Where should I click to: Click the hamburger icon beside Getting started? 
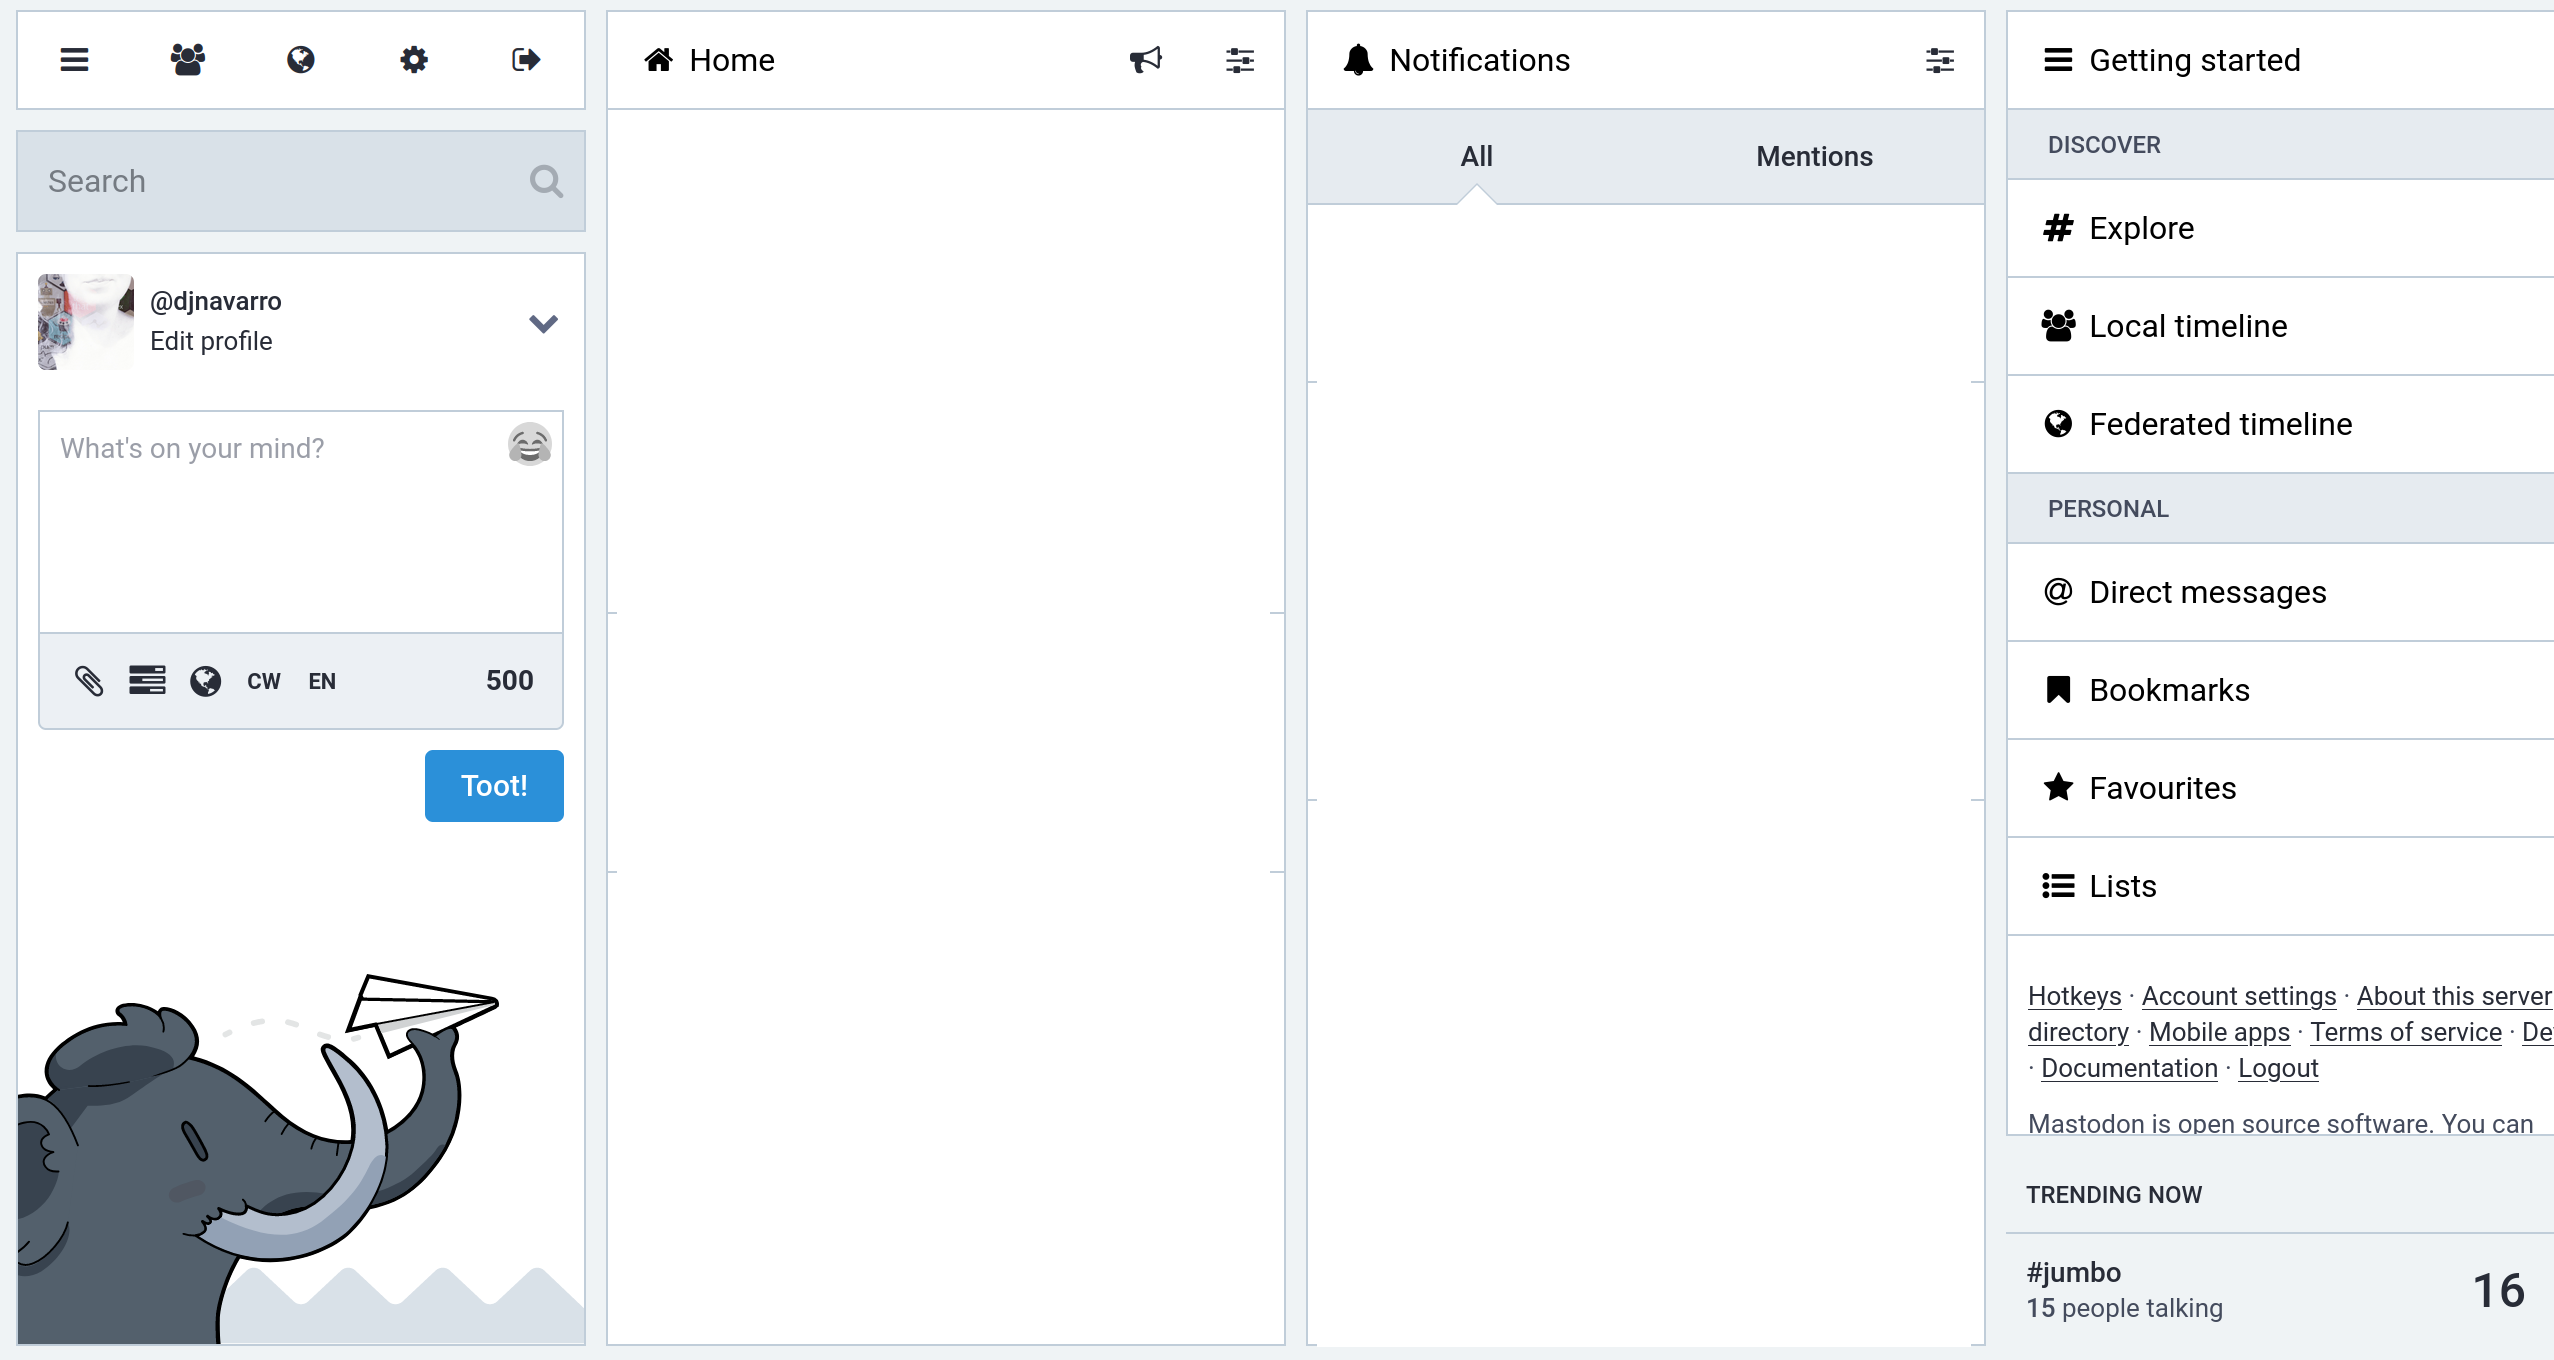[2058, 60]
